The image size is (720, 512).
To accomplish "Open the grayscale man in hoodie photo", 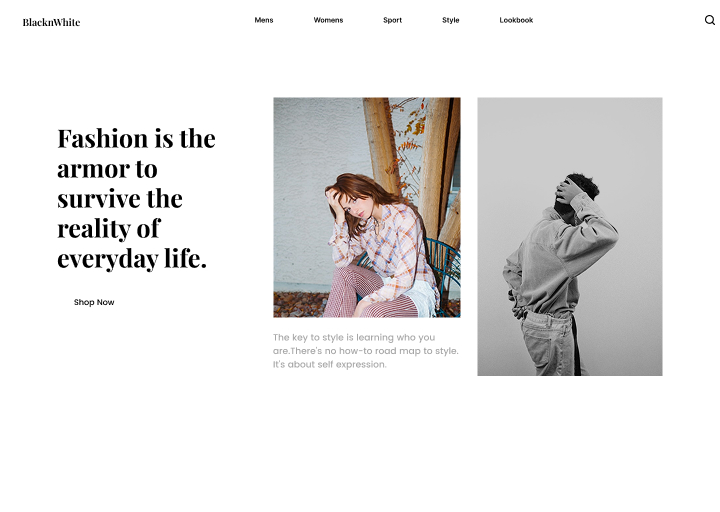I will coord(570,236).
